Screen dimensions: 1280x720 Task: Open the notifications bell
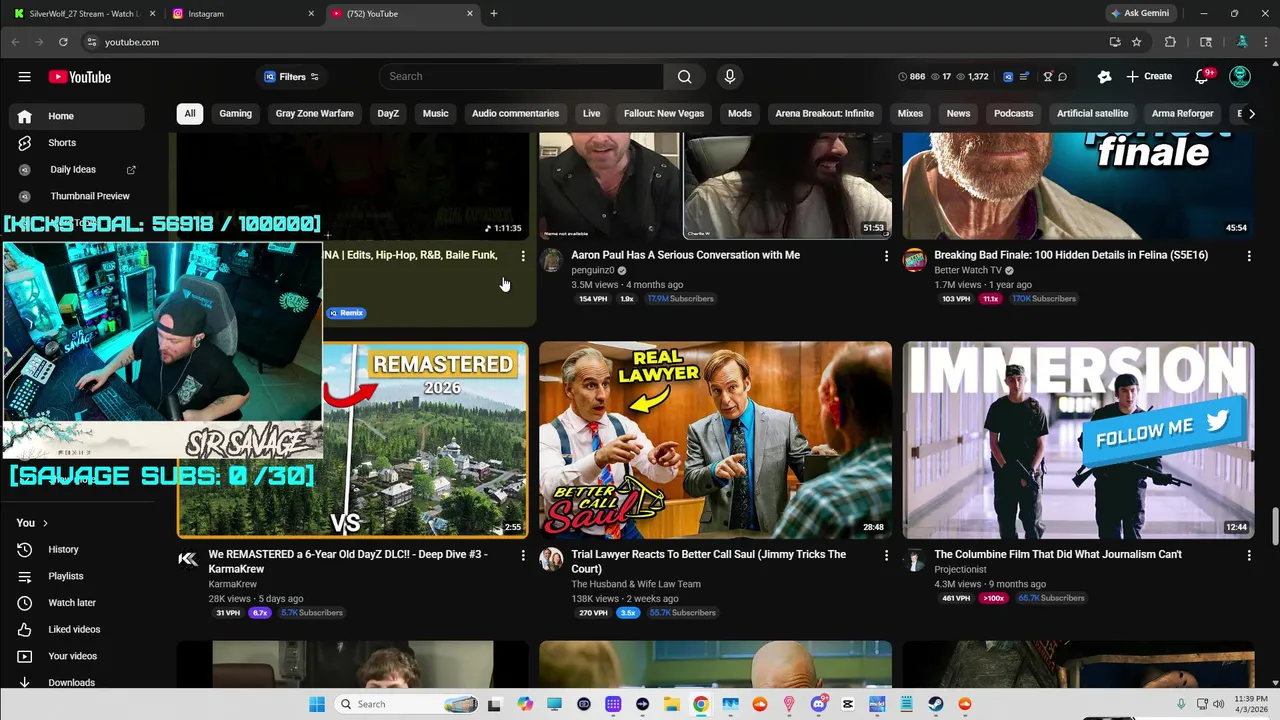coord(1202,77)
